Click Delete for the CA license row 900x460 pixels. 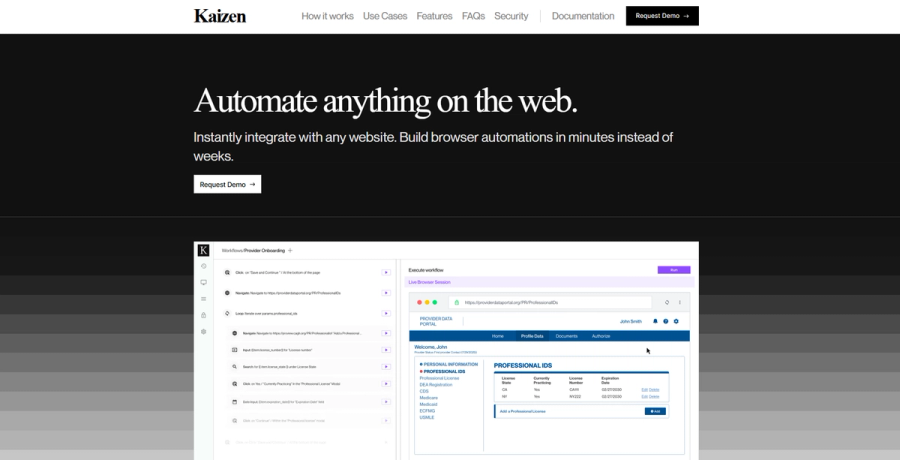pos(654,390)
